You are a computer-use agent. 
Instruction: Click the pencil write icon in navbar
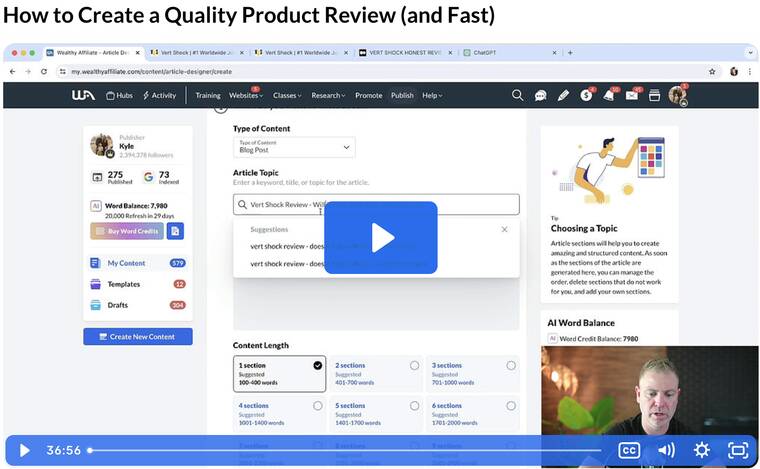click(x=563, y=95)
